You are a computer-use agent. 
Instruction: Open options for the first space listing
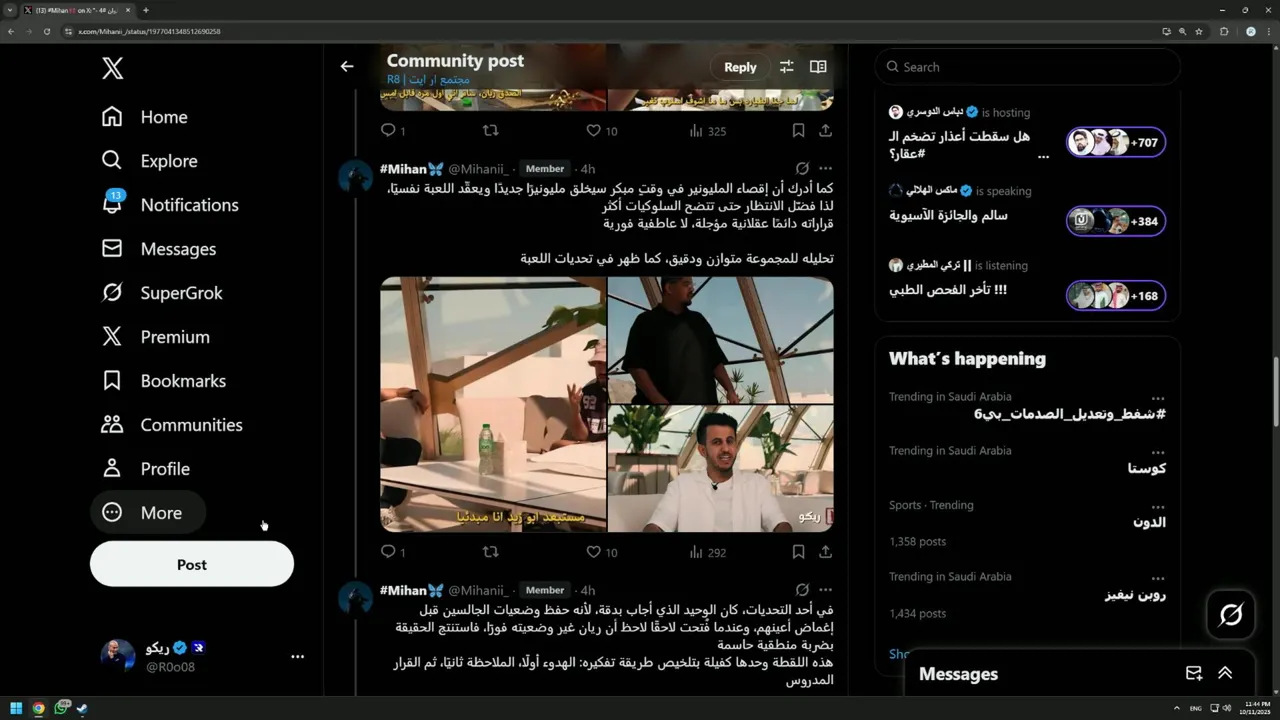[x=1043, y=157]
